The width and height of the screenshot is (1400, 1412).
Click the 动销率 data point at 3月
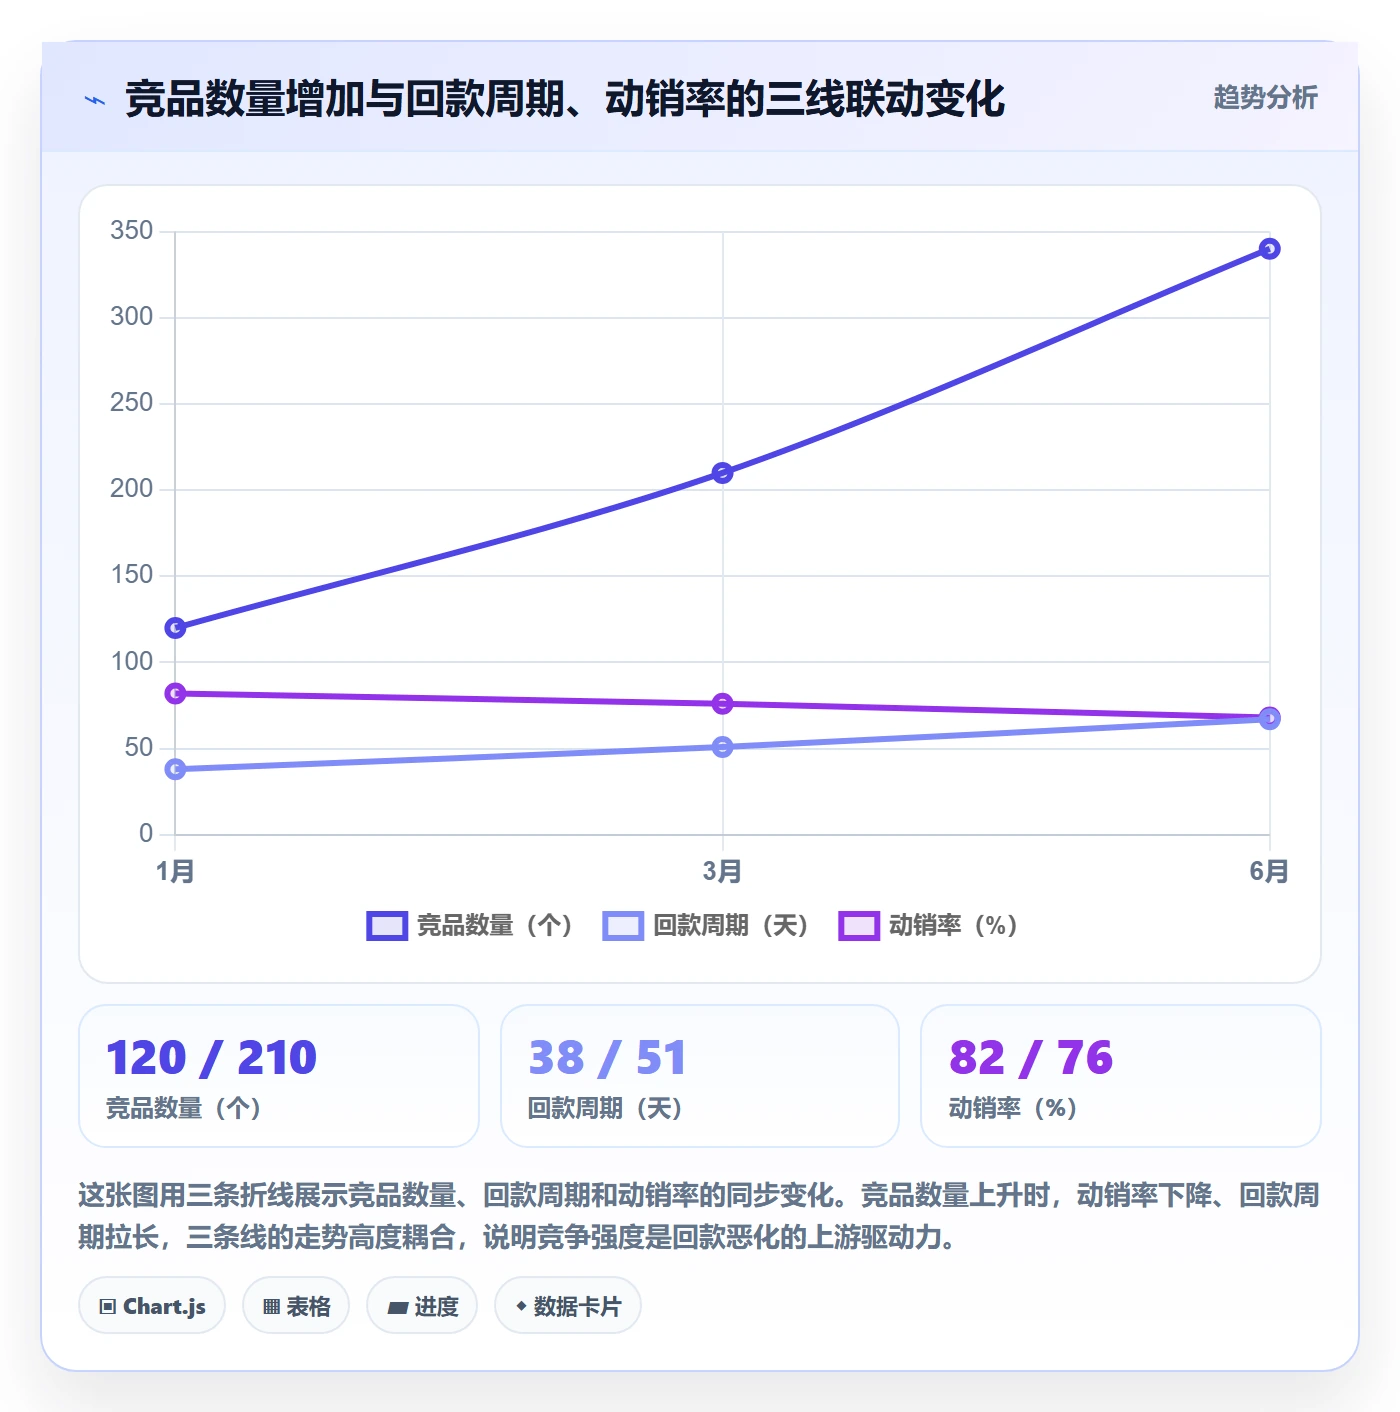pyautogui.click(x=722, y=704)
